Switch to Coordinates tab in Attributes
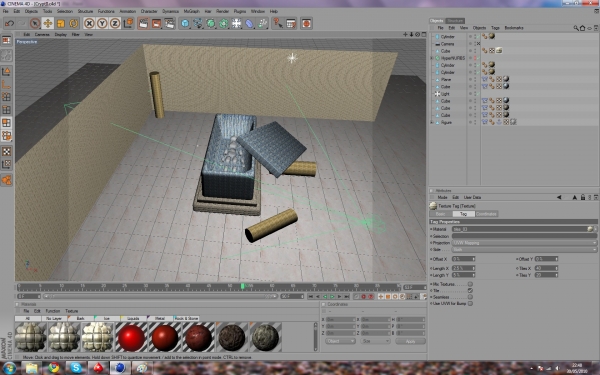Viewport: 600px width, 375px height. point(486,214)
